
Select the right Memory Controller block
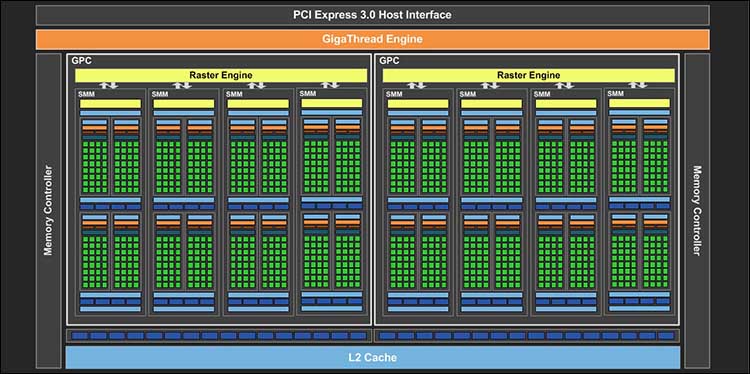[x=697, y=210]
